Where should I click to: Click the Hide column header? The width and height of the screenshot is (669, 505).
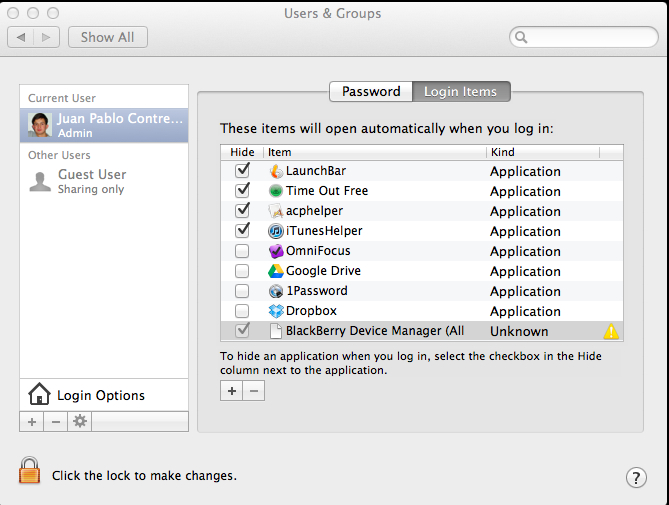[x=242, y=152]
